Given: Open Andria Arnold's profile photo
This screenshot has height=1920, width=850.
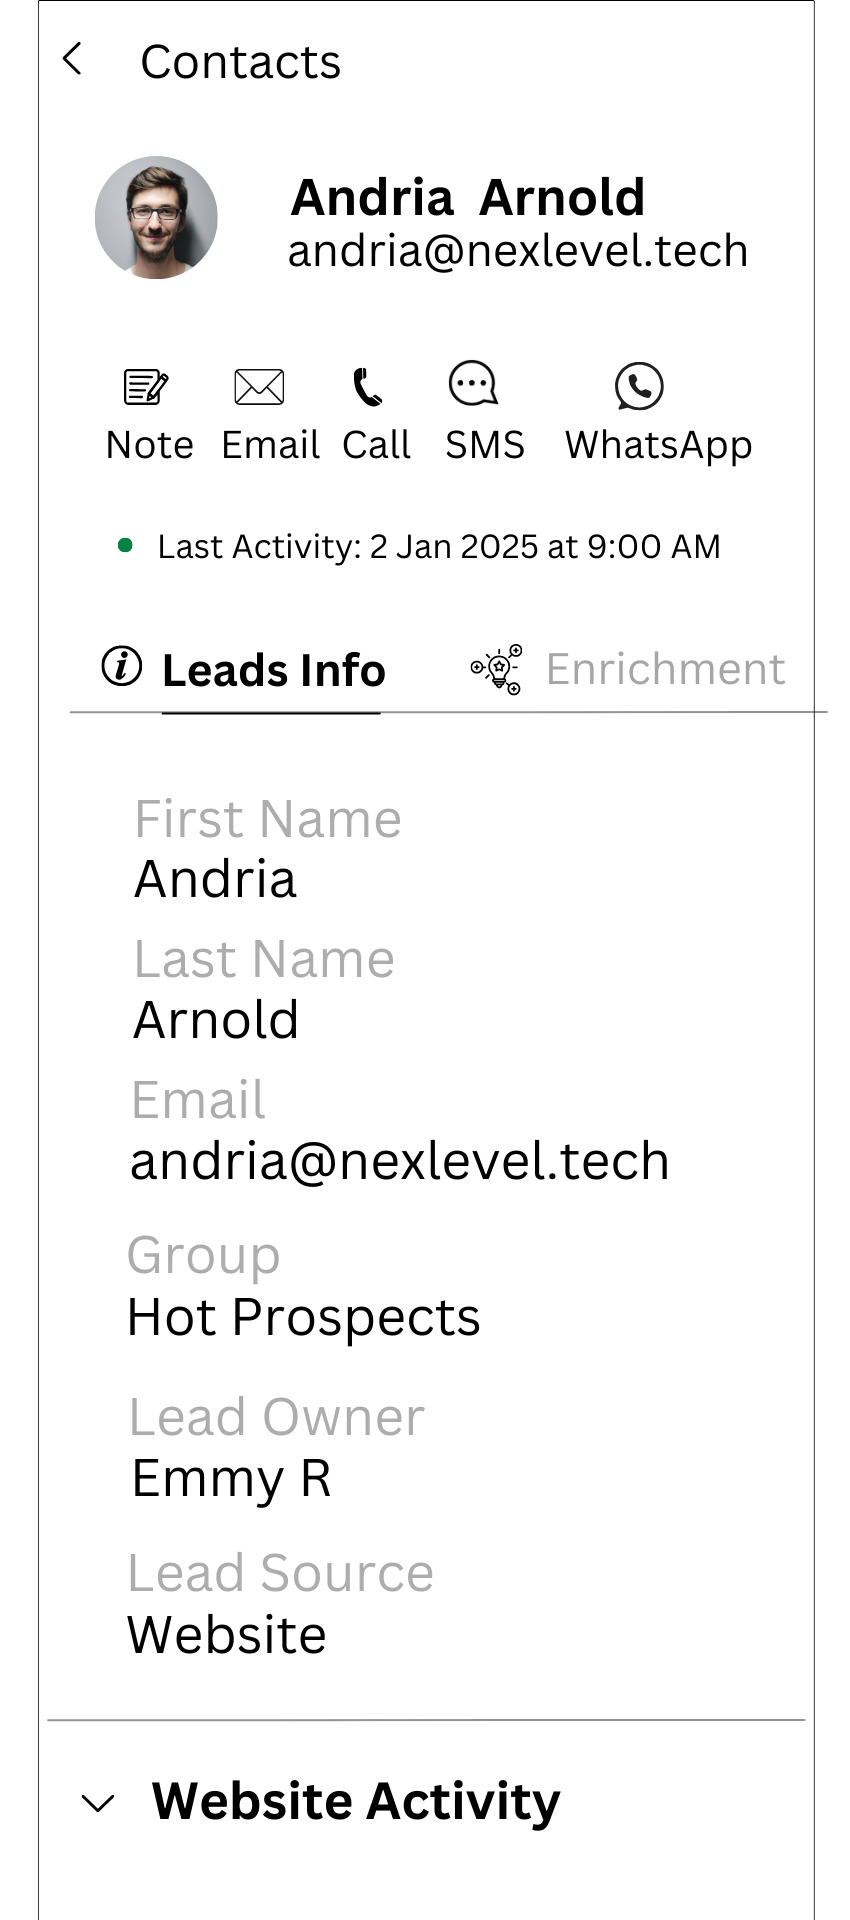Looking at the screenshot, I should click(x=156, y=217).
